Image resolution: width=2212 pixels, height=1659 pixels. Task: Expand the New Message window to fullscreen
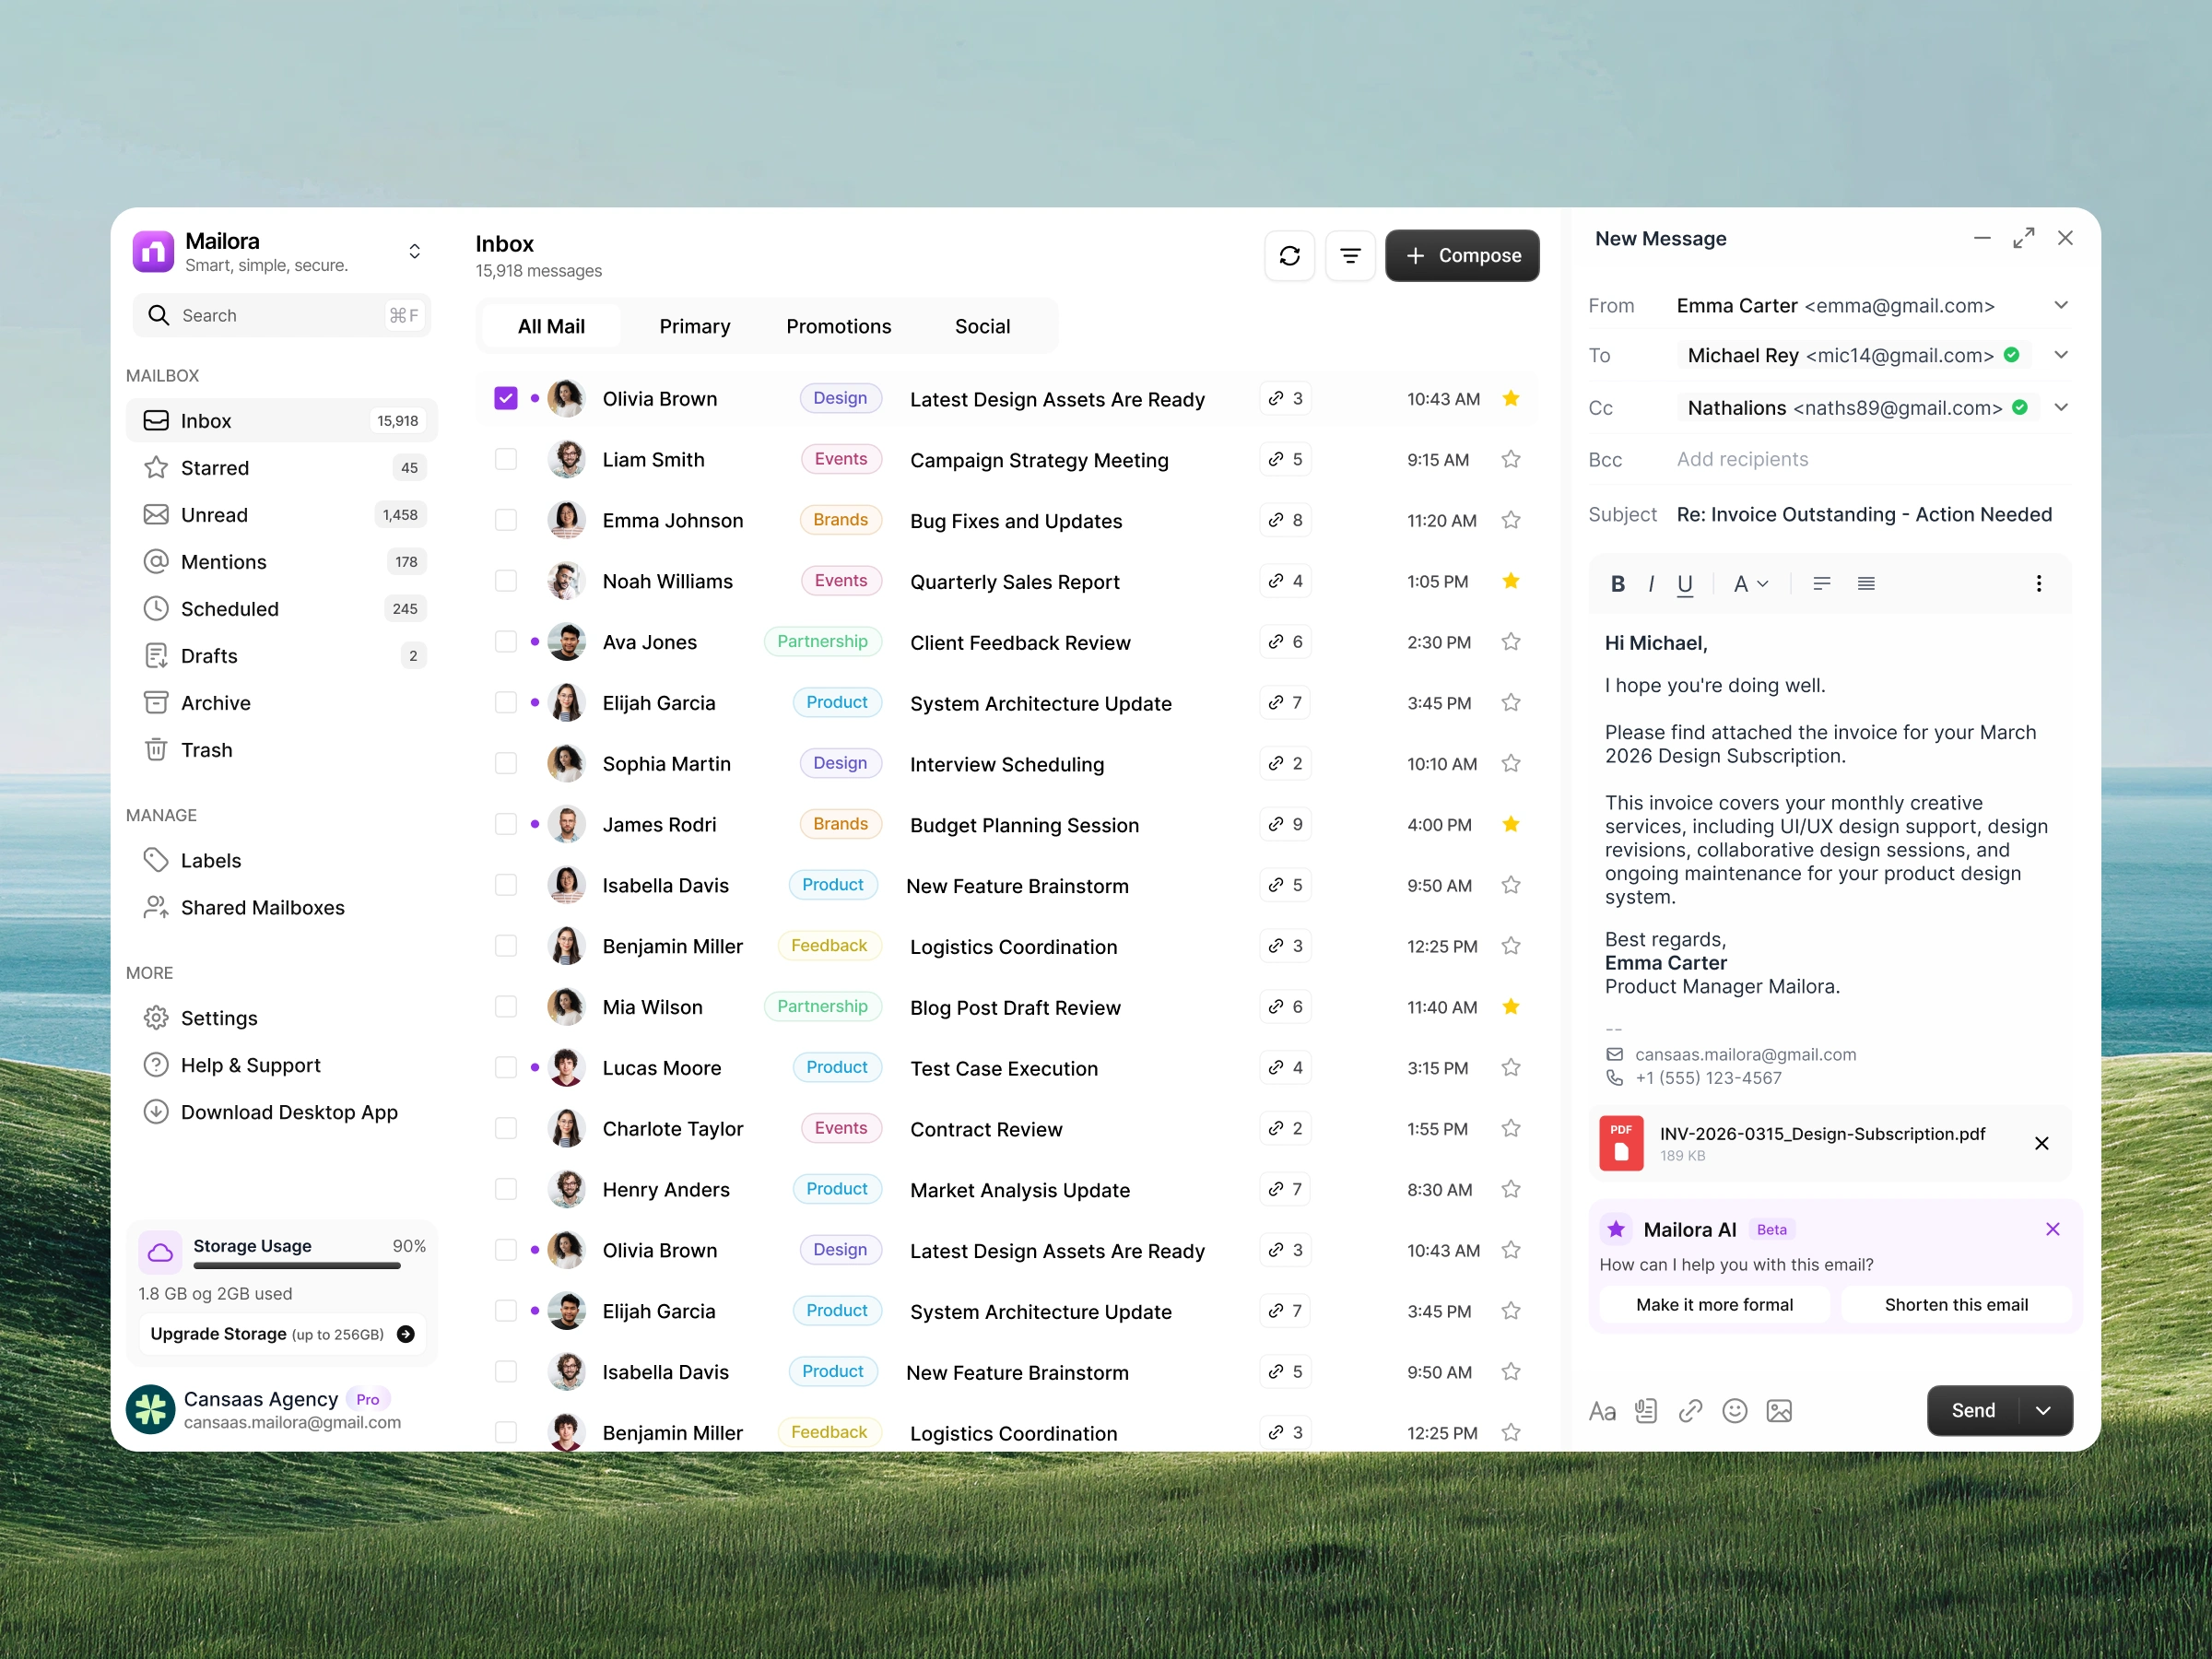(x=2024, y=238)
